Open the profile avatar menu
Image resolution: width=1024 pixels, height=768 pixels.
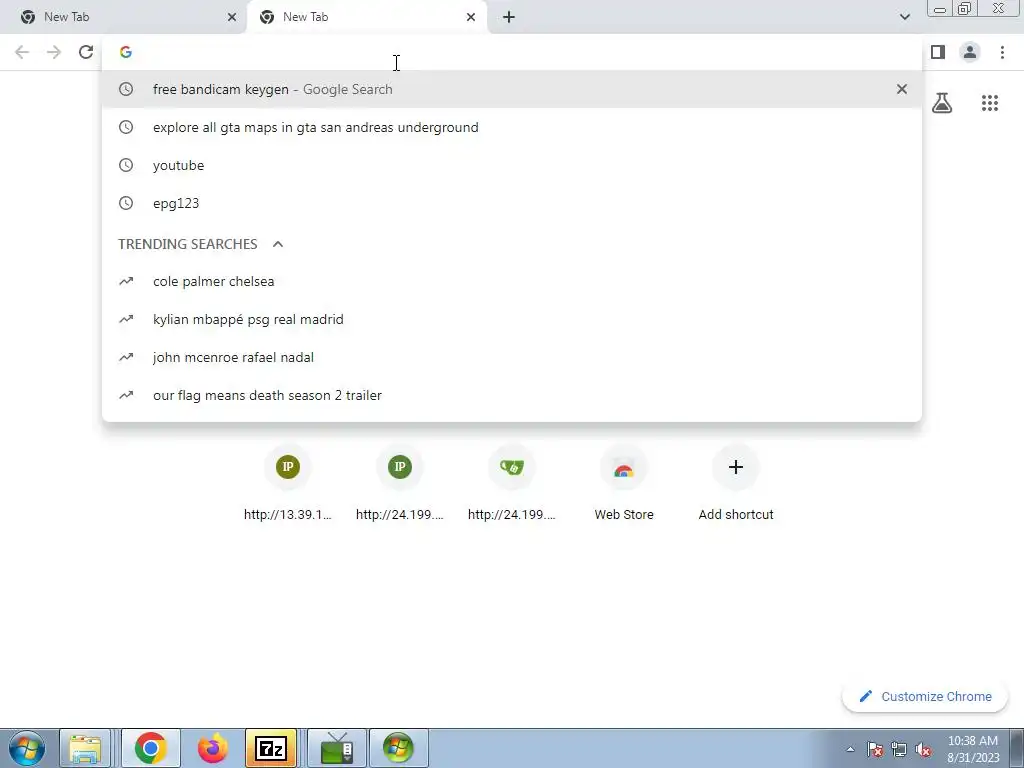click(970, 52)
